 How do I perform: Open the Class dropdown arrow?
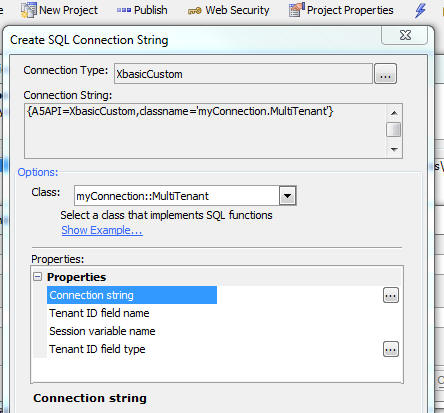(288, 196)
